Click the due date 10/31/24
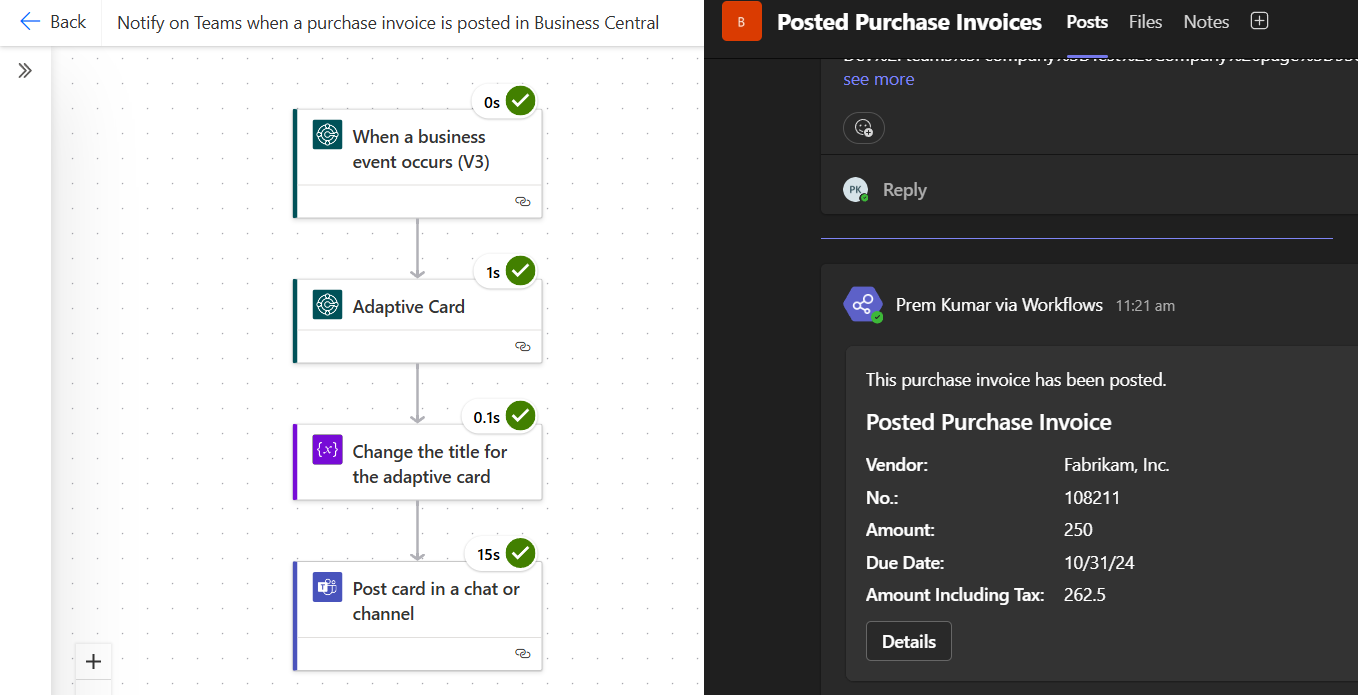Viewport: 1358px width, 695px height. [x=1099, y=563]
